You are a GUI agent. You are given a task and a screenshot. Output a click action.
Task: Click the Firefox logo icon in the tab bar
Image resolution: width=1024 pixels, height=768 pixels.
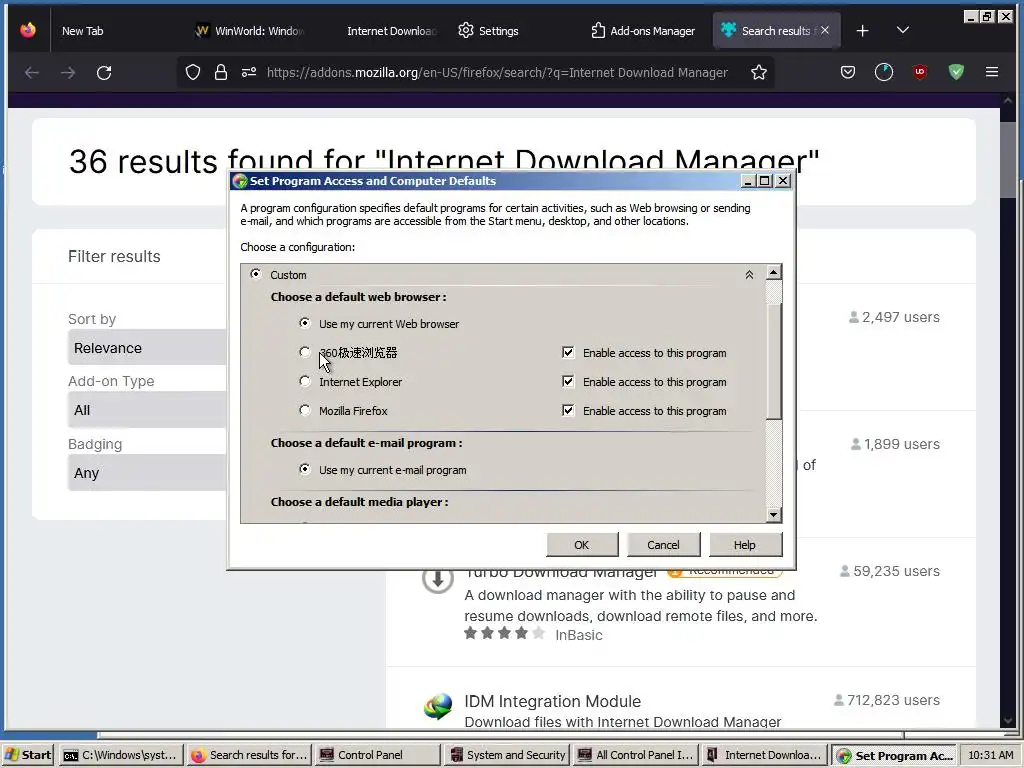(27, 30)
